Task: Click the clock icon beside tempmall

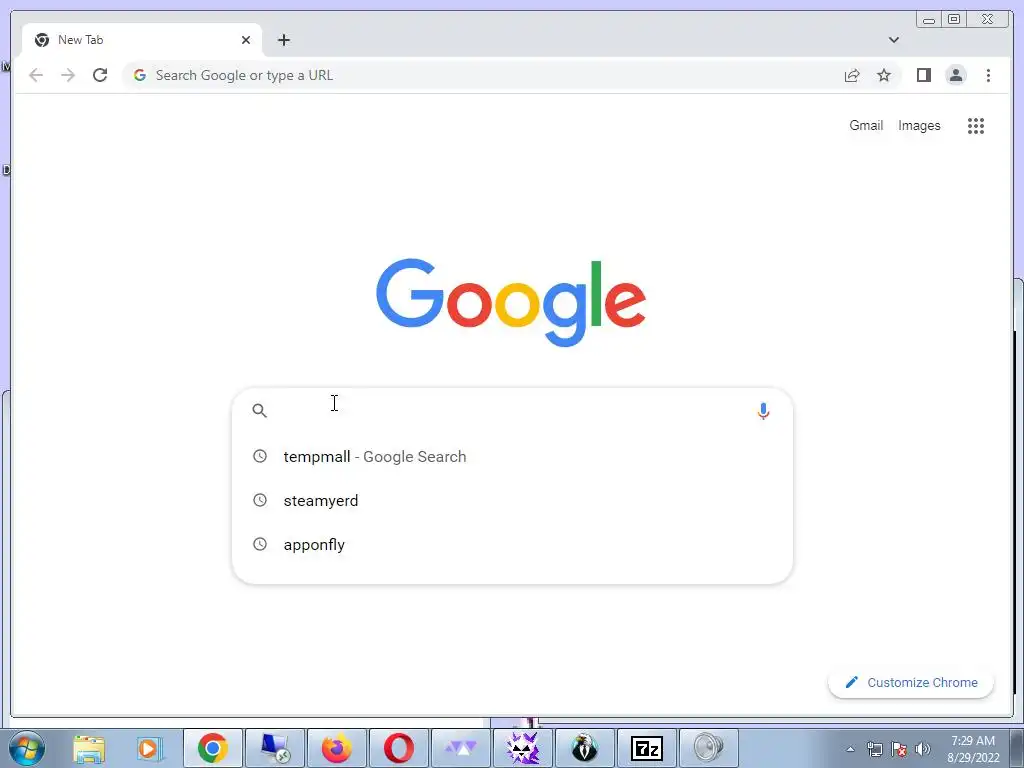Action: 260,456
